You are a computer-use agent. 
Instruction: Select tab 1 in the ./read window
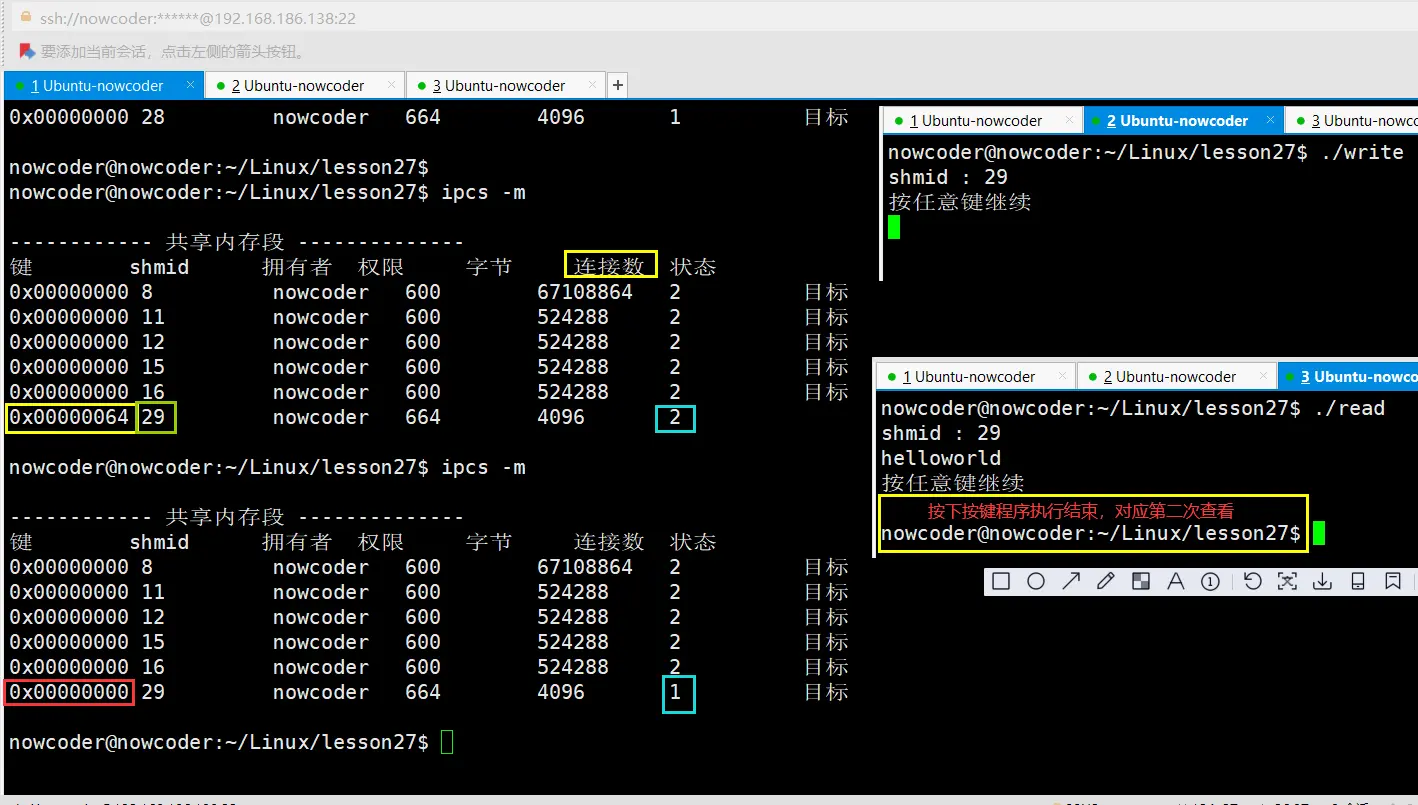975,377
